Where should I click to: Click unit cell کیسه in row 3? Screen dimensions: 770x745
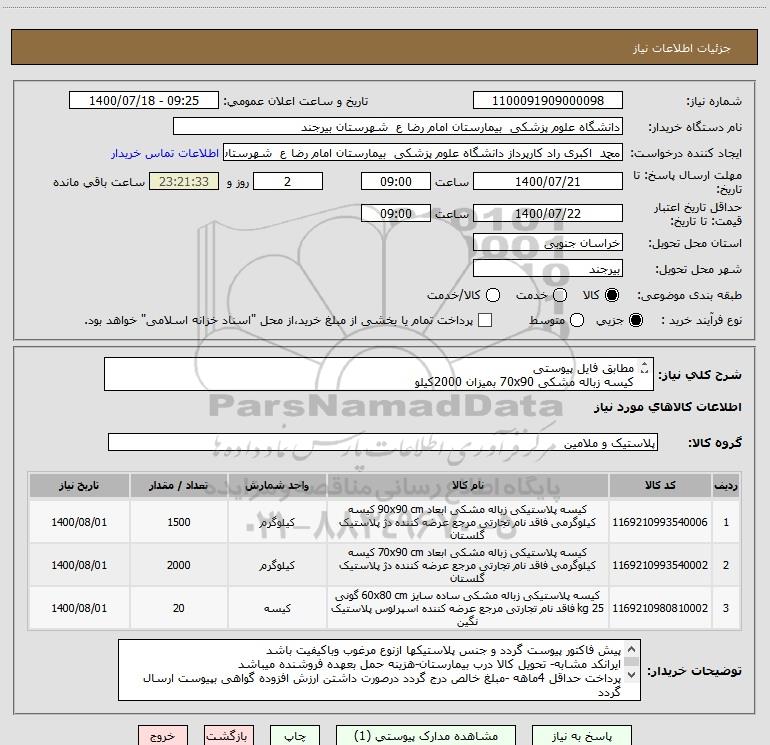click(277, 608)
